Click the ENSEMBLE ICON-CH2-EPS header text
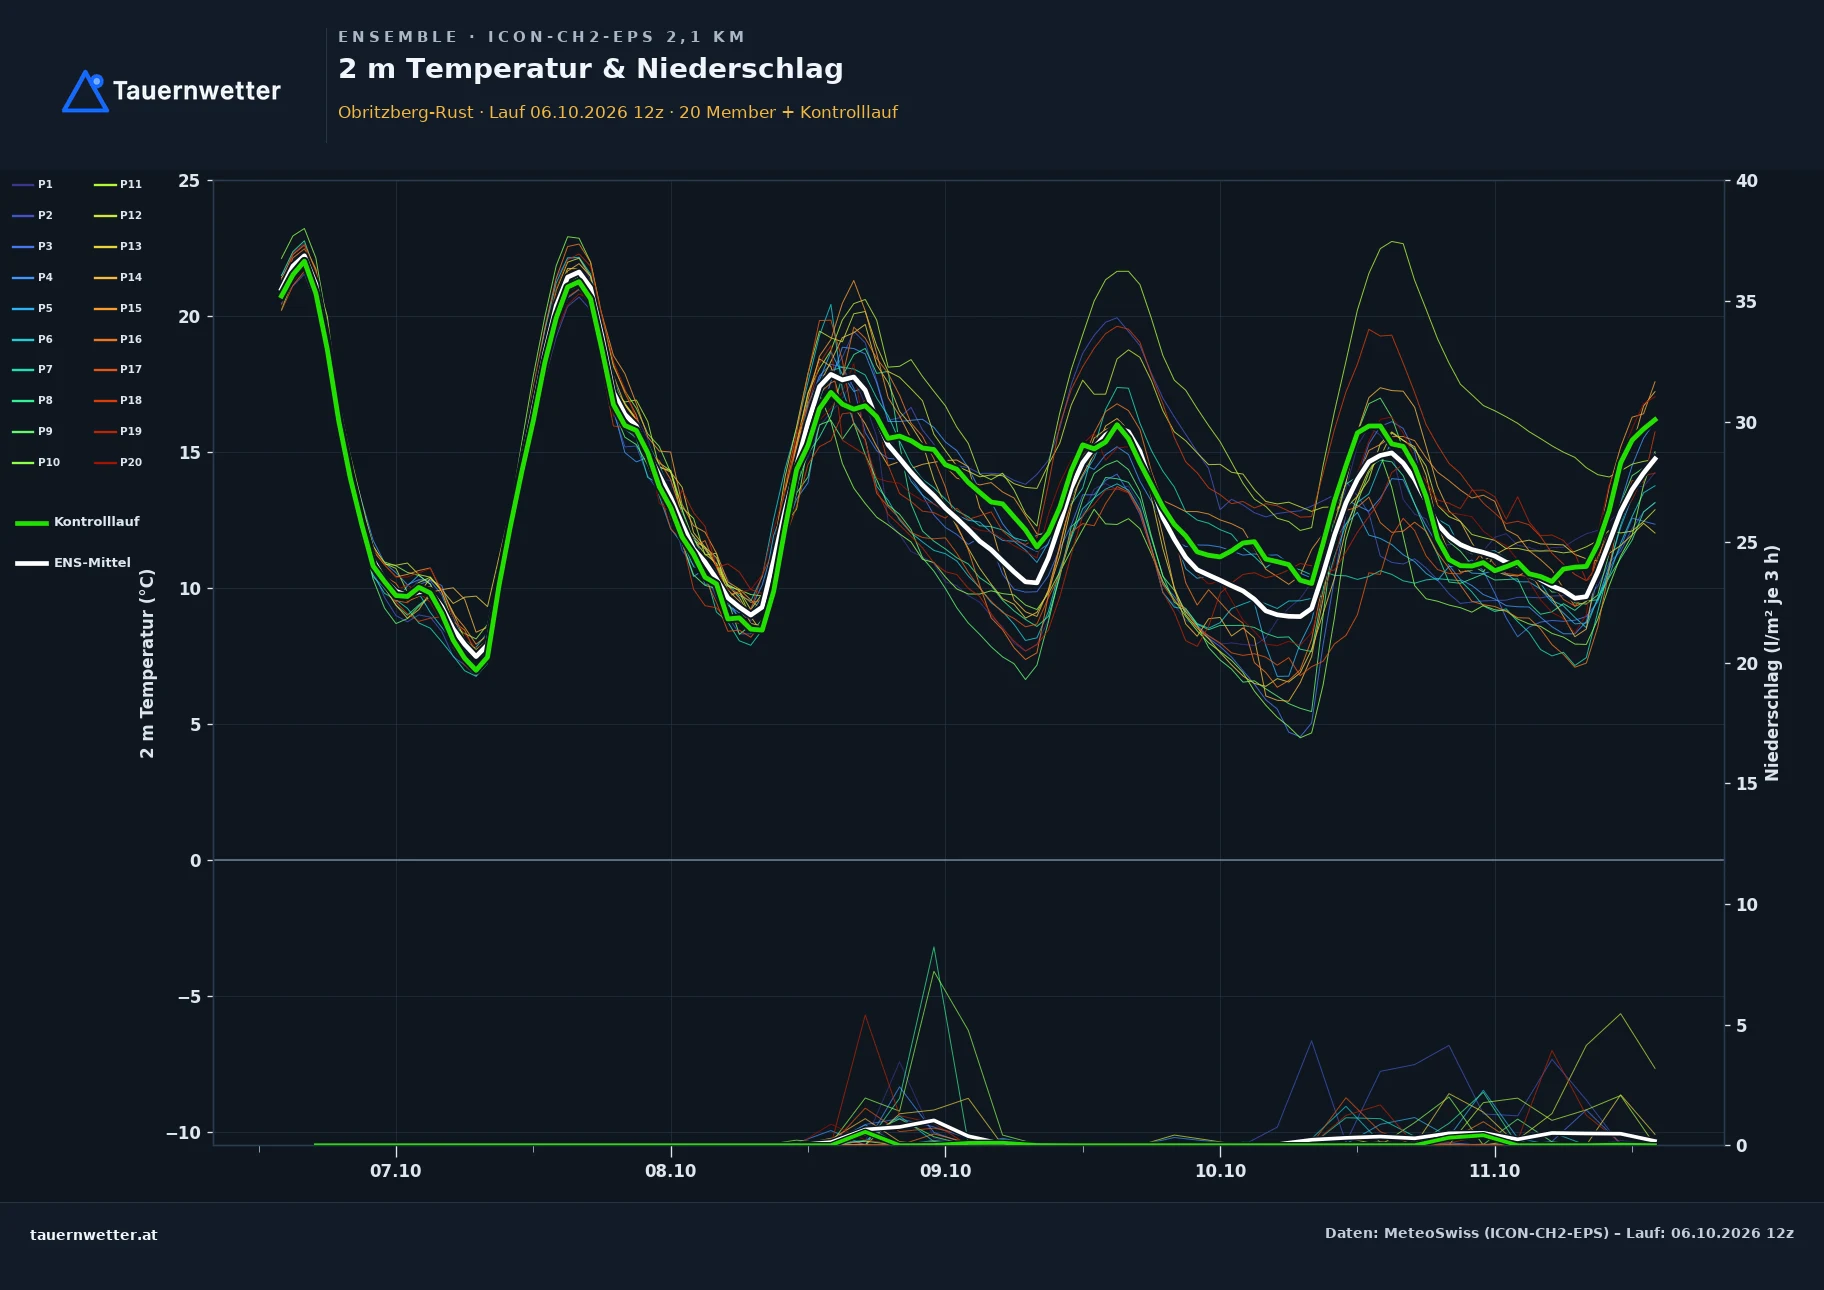Screen dimensions: 1824x1290 [542, 37]
